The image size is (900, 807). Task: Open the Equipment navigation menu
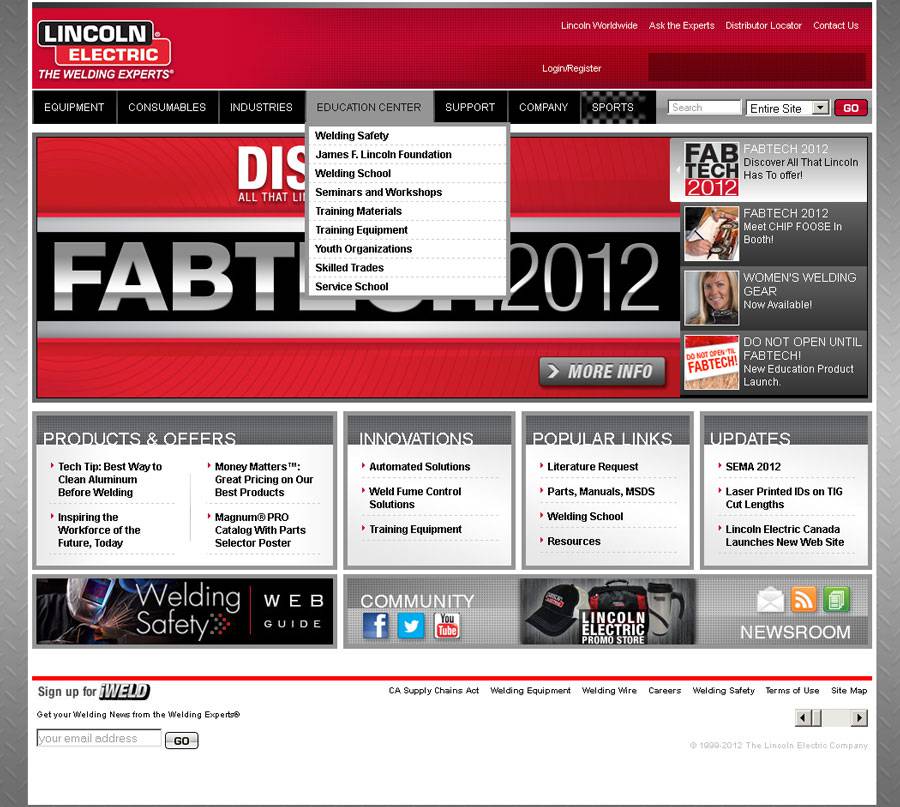click(x=74, y=107)
